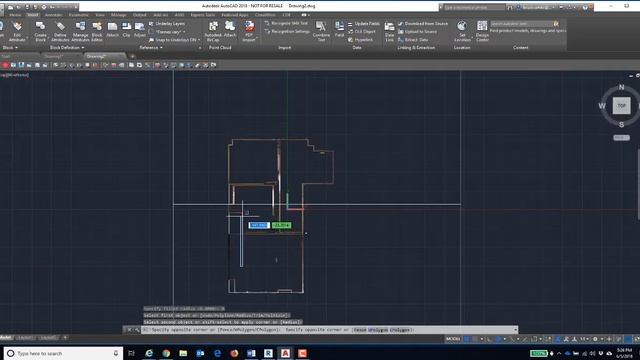Click ViewCube West compass label

pyautogui.click(x=602, y=106)
